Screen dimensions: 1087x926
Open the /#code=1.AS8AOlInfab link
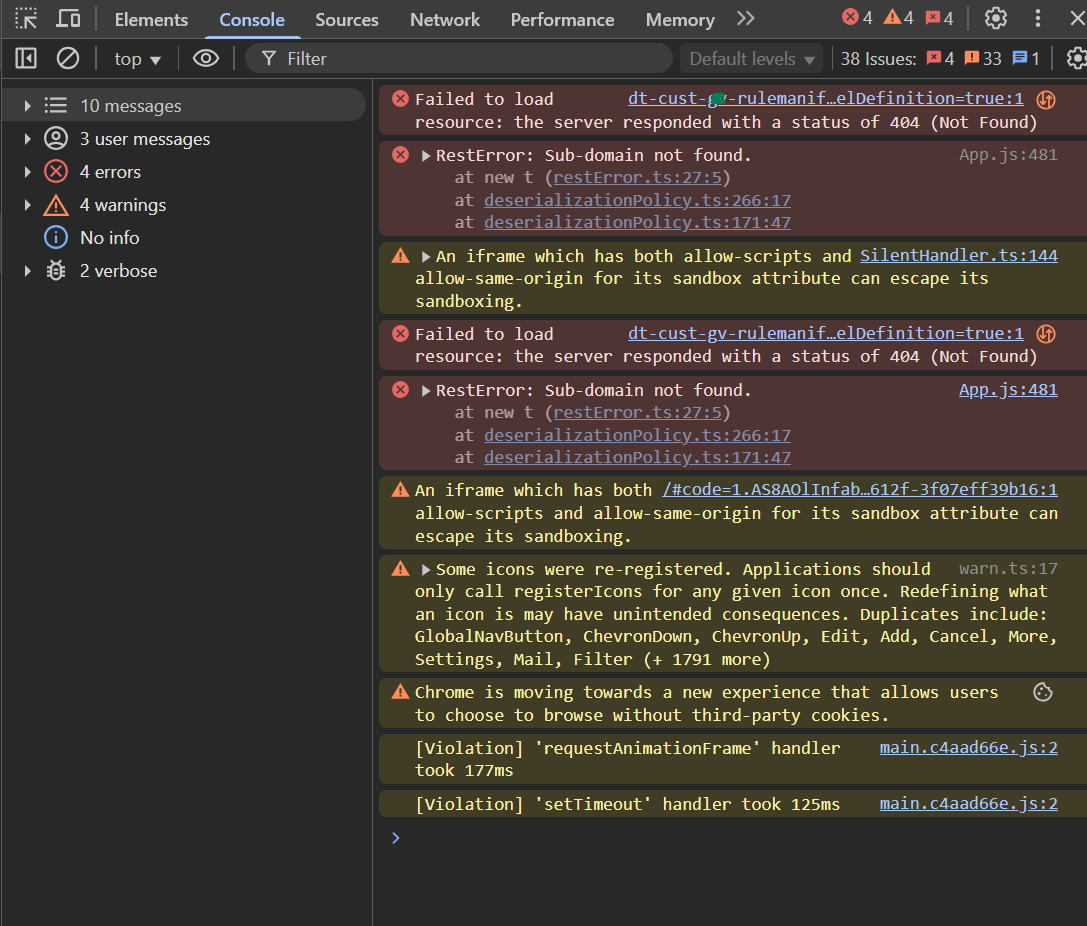860,489
